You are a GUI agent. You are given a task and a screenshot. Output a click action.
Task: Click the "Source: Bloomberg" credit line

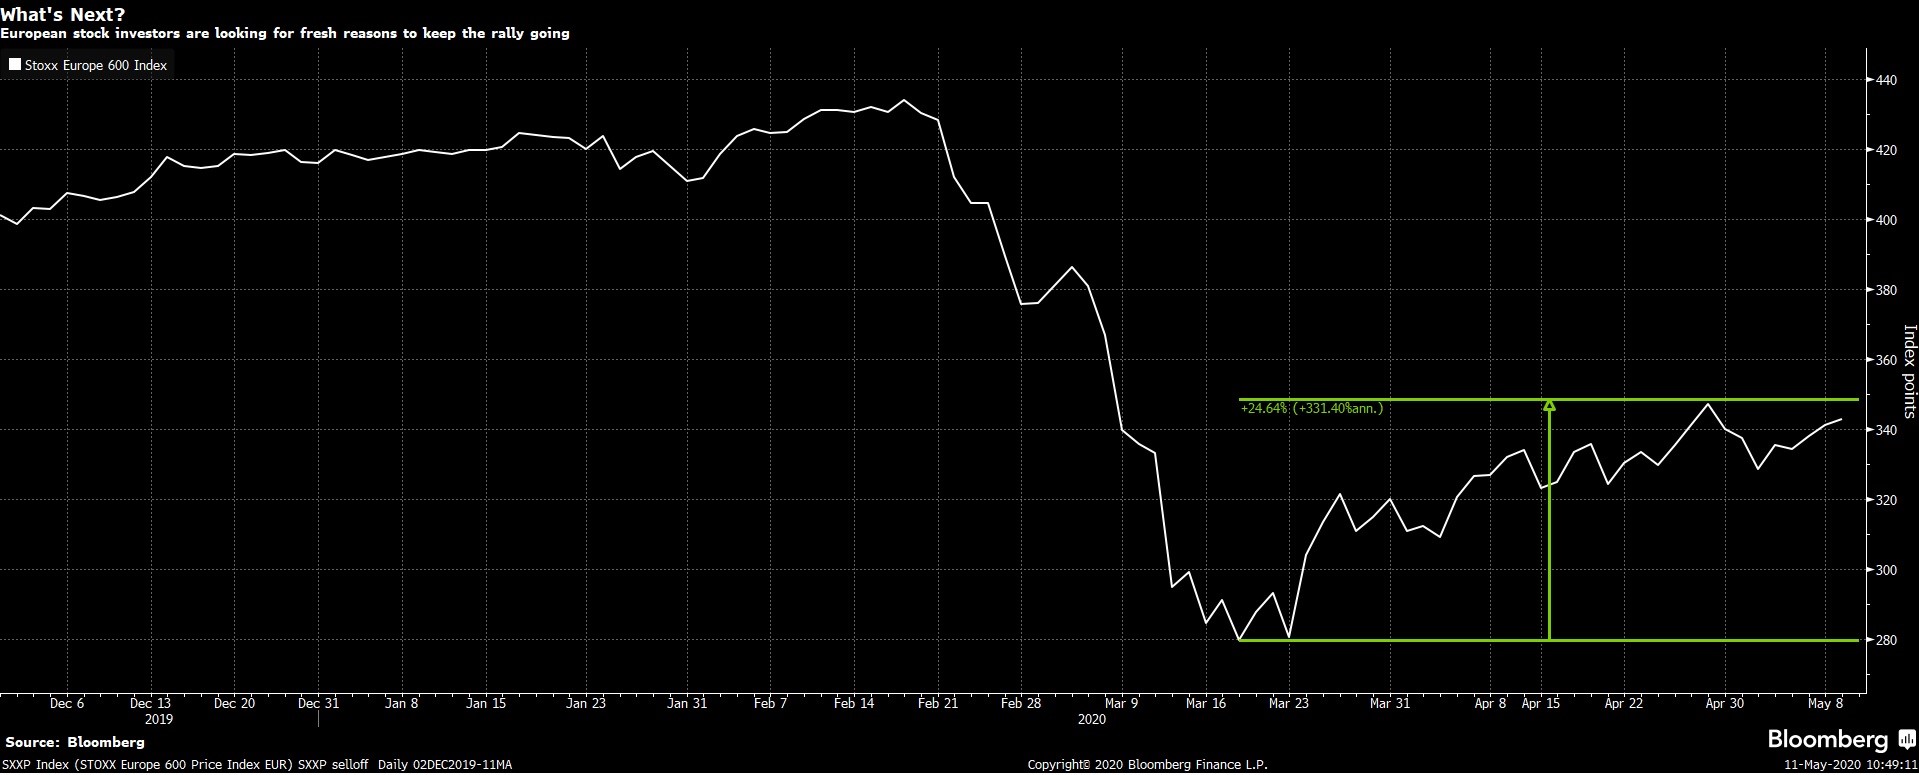(x=75, y=743)
